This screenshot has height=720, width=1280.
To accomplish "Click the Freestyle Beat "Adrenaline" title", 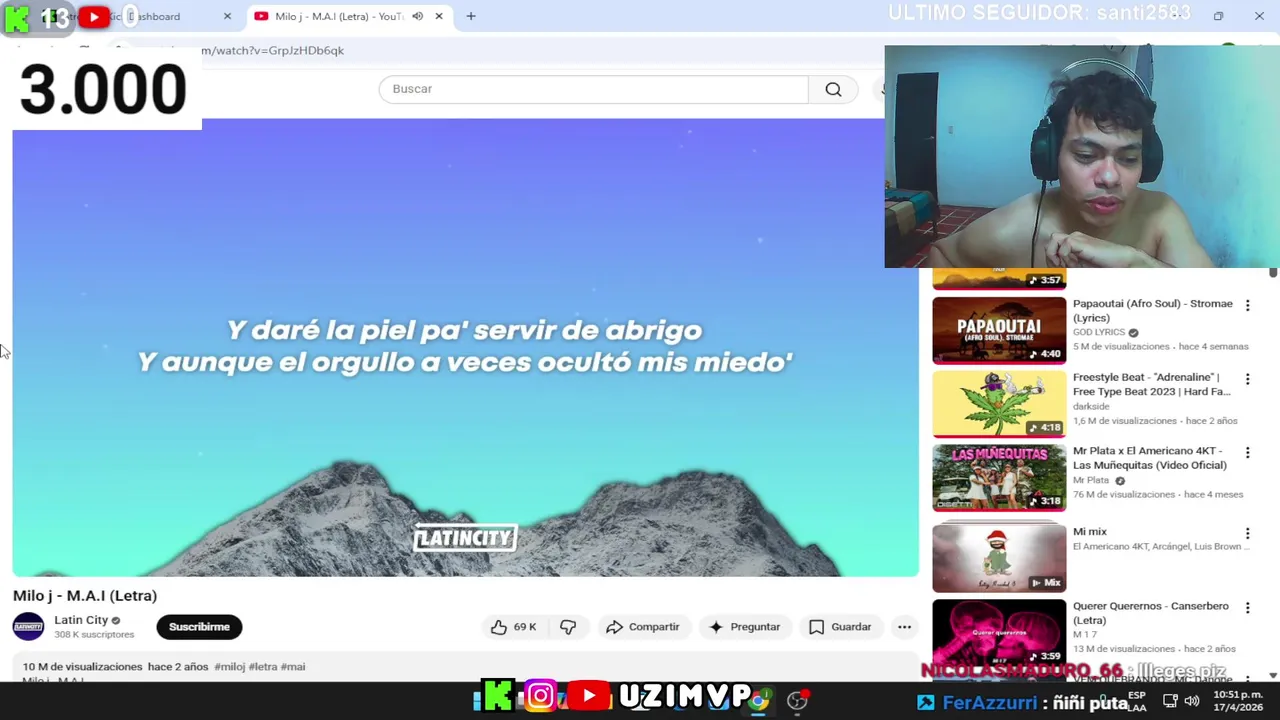I will 1152,384.
